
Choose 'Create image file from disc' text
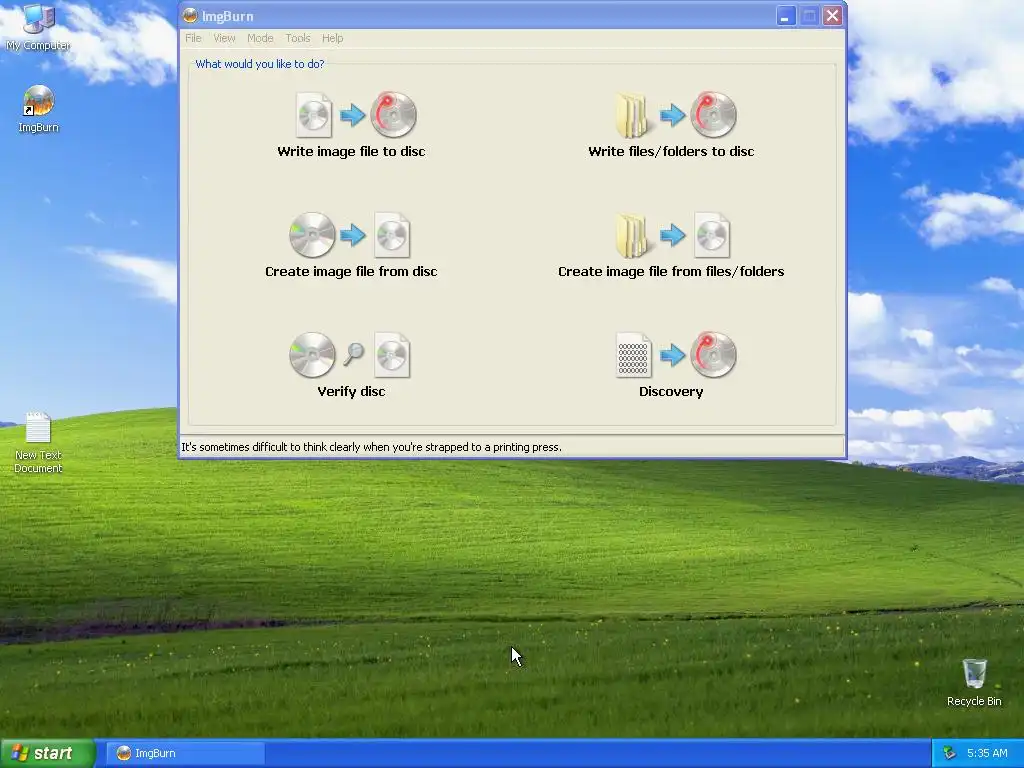351,272
